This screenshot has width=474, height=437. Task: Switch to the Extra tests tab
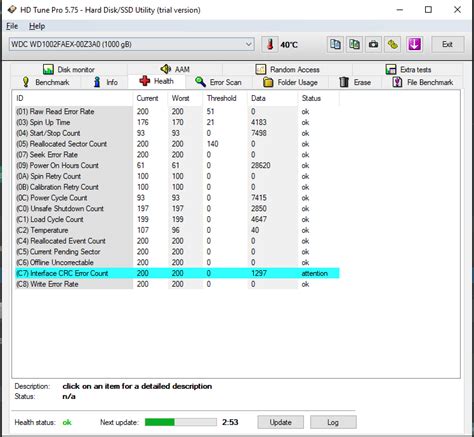[408, 69]
